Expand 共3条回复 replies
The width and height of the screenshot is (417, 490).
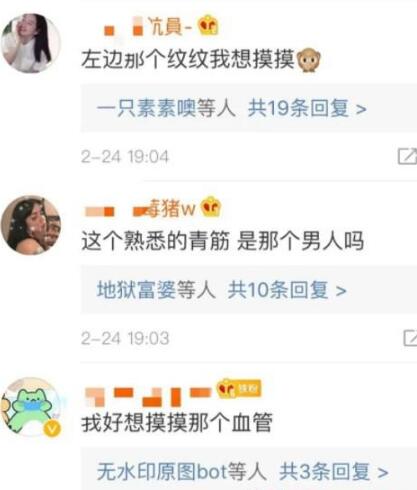point(334,472)
